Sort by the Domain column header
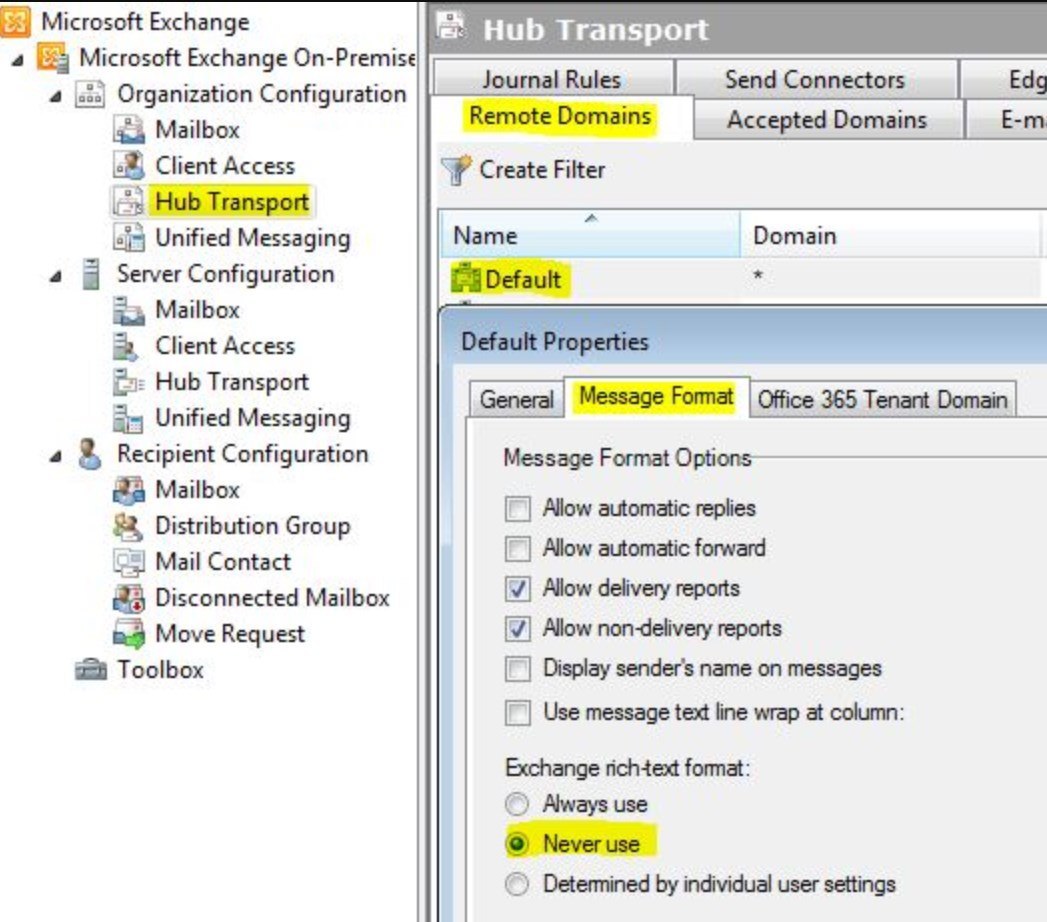The width and height of the screenshot is (1047, 922). (x=890, y=234)
